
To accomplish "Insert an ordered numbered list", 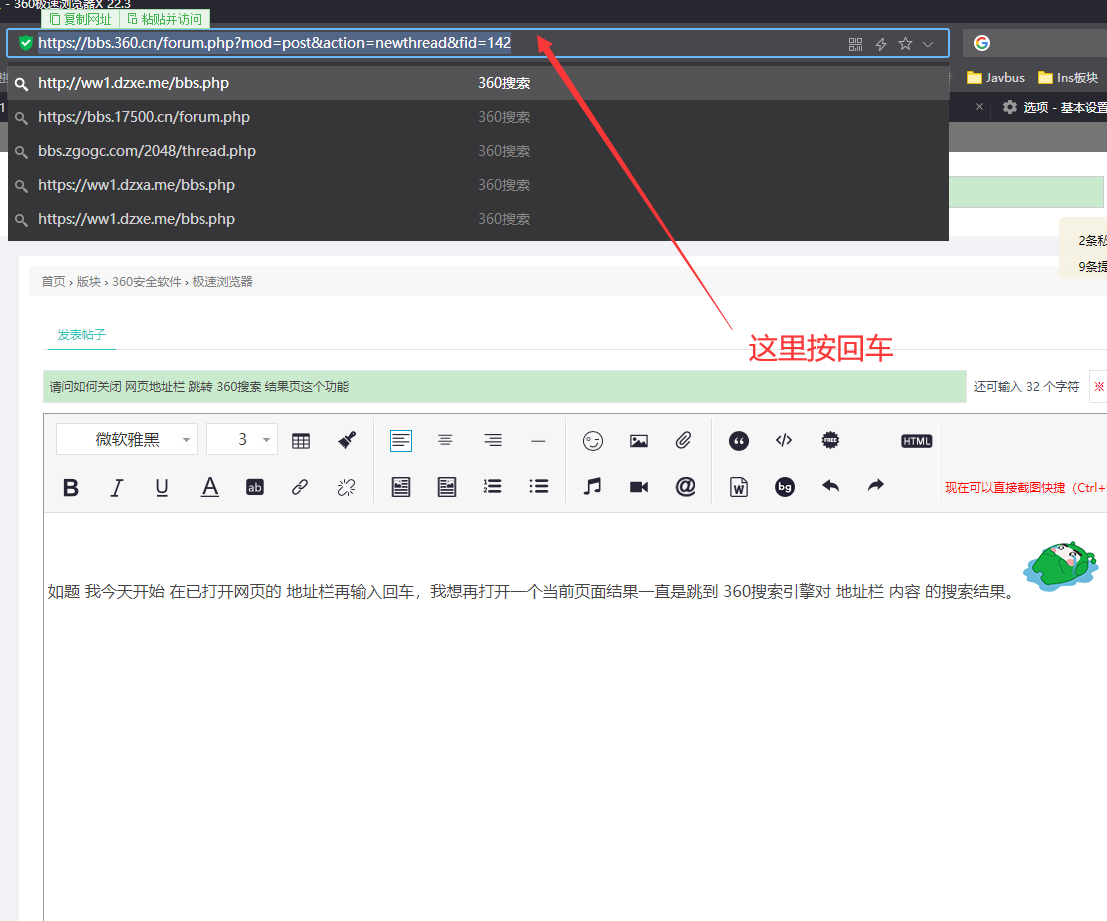I will coord(493,486).
